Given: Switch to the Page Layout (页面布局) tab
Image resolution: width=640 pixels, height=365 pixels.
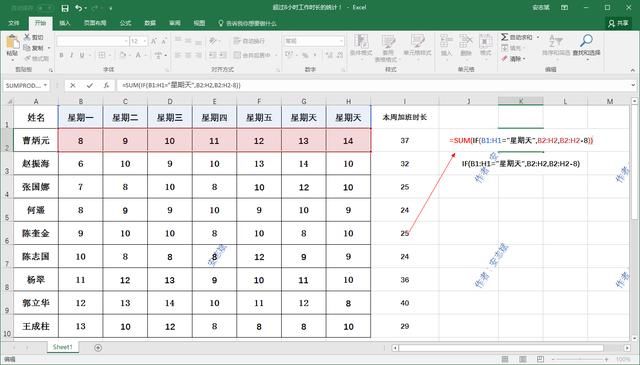Looking at the screenshot, I should coord(95,23).
